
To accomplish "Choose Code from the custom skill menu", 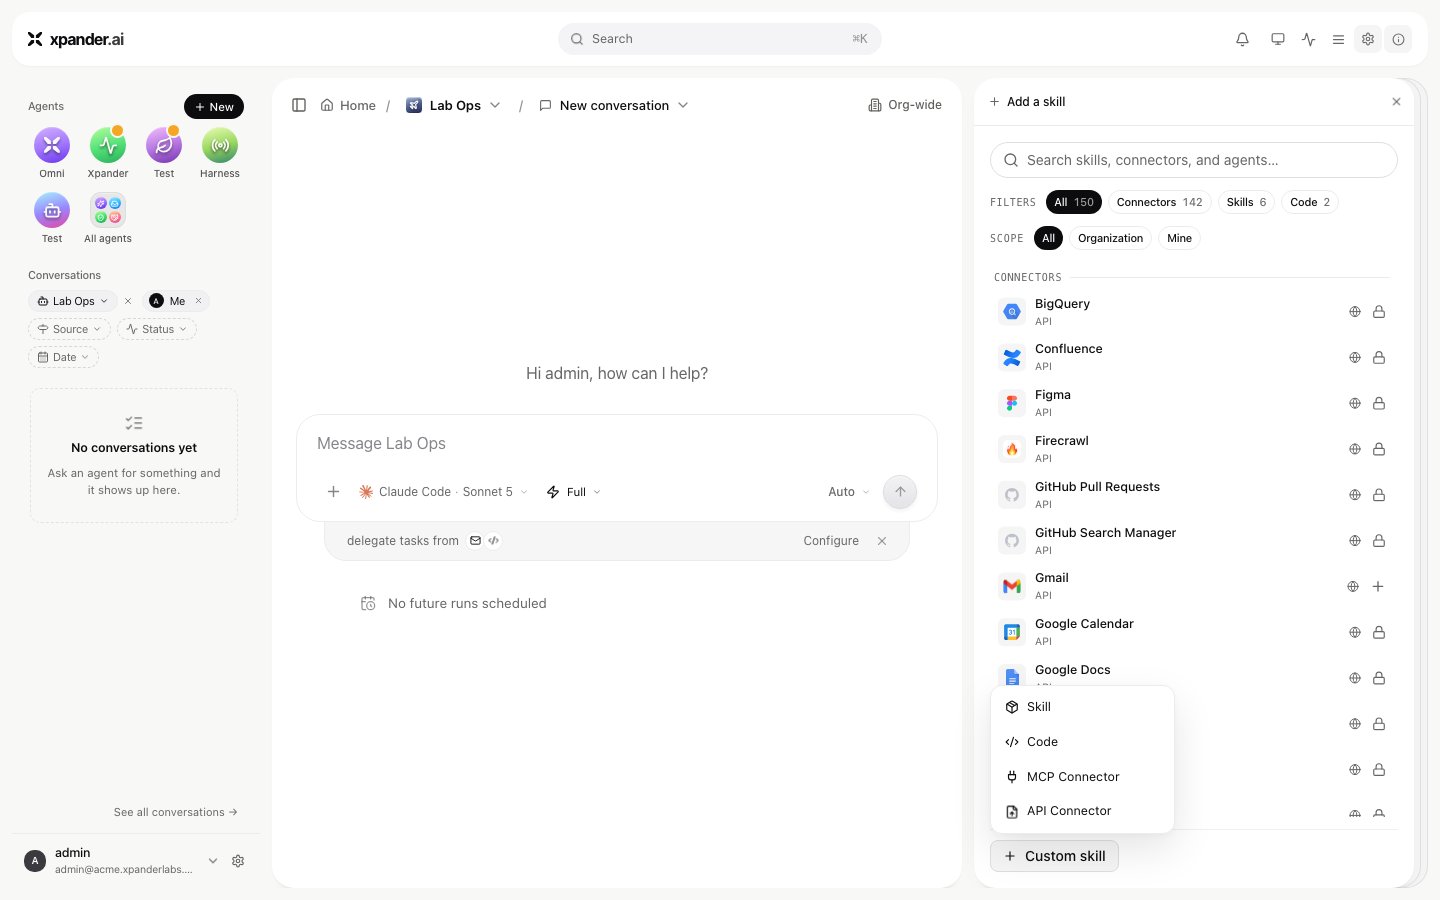I will [x=1082, y=742].
